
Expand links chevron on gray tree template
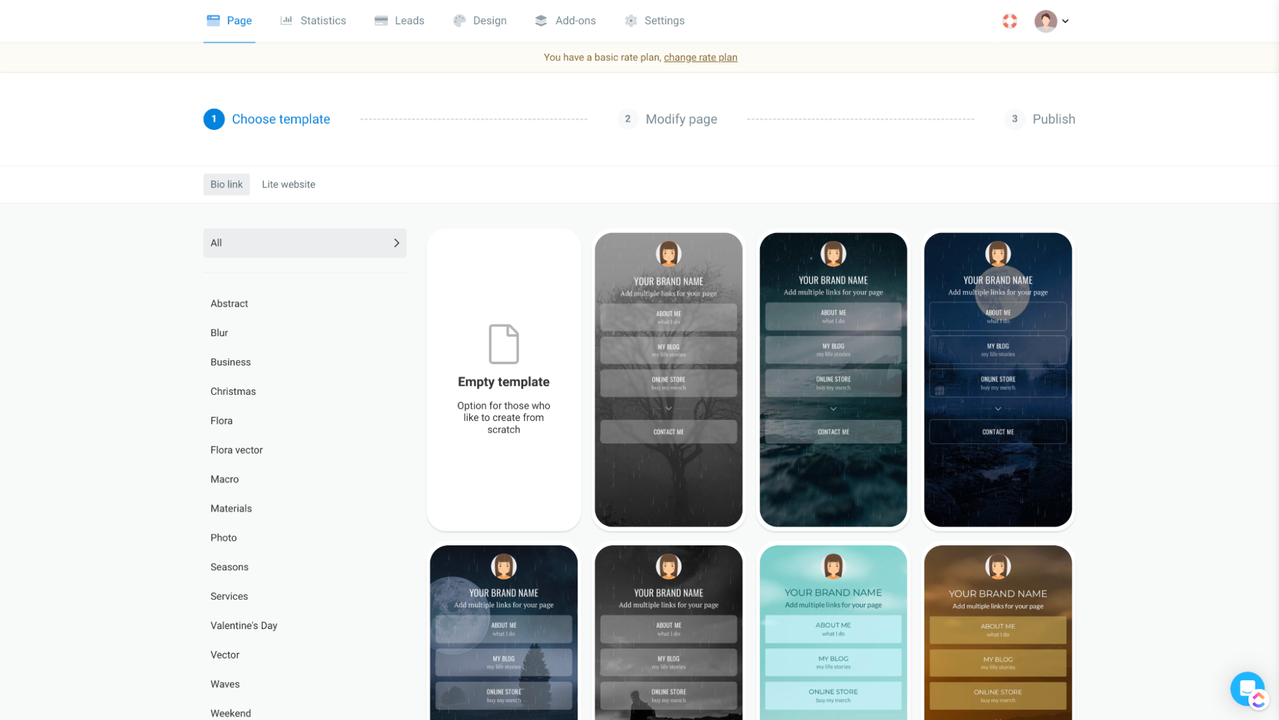click(668, 408)
